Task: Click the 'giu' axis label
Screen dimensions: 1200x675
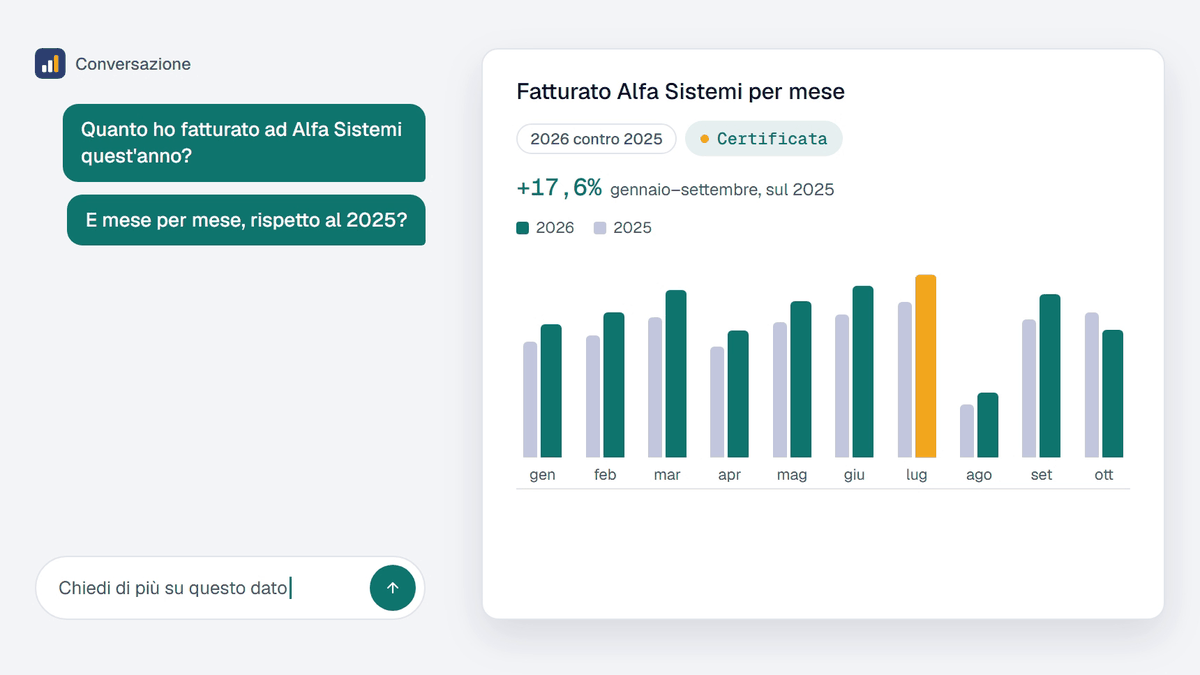Action: [854, 475]
